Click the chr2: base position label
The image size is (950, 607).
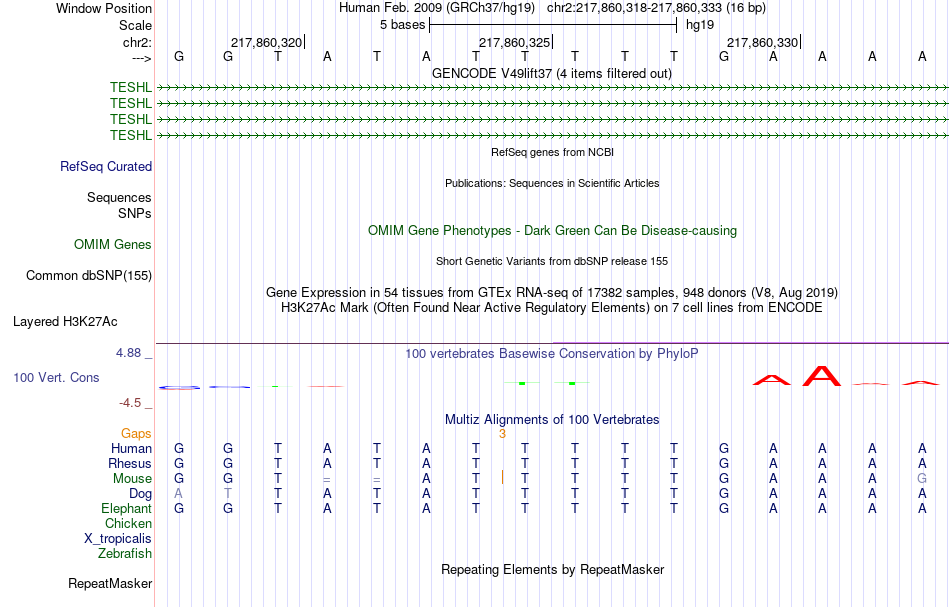coord(137,42)
